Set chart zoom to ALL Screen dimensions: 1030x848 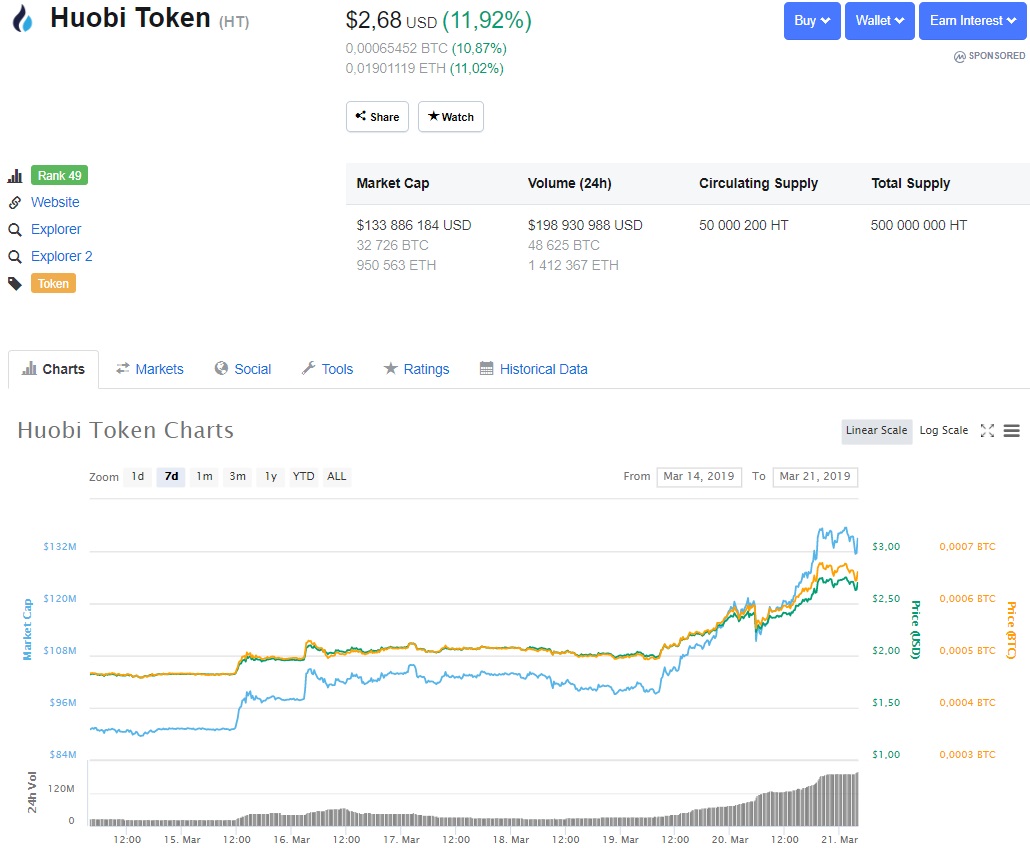tap(336, 477)
